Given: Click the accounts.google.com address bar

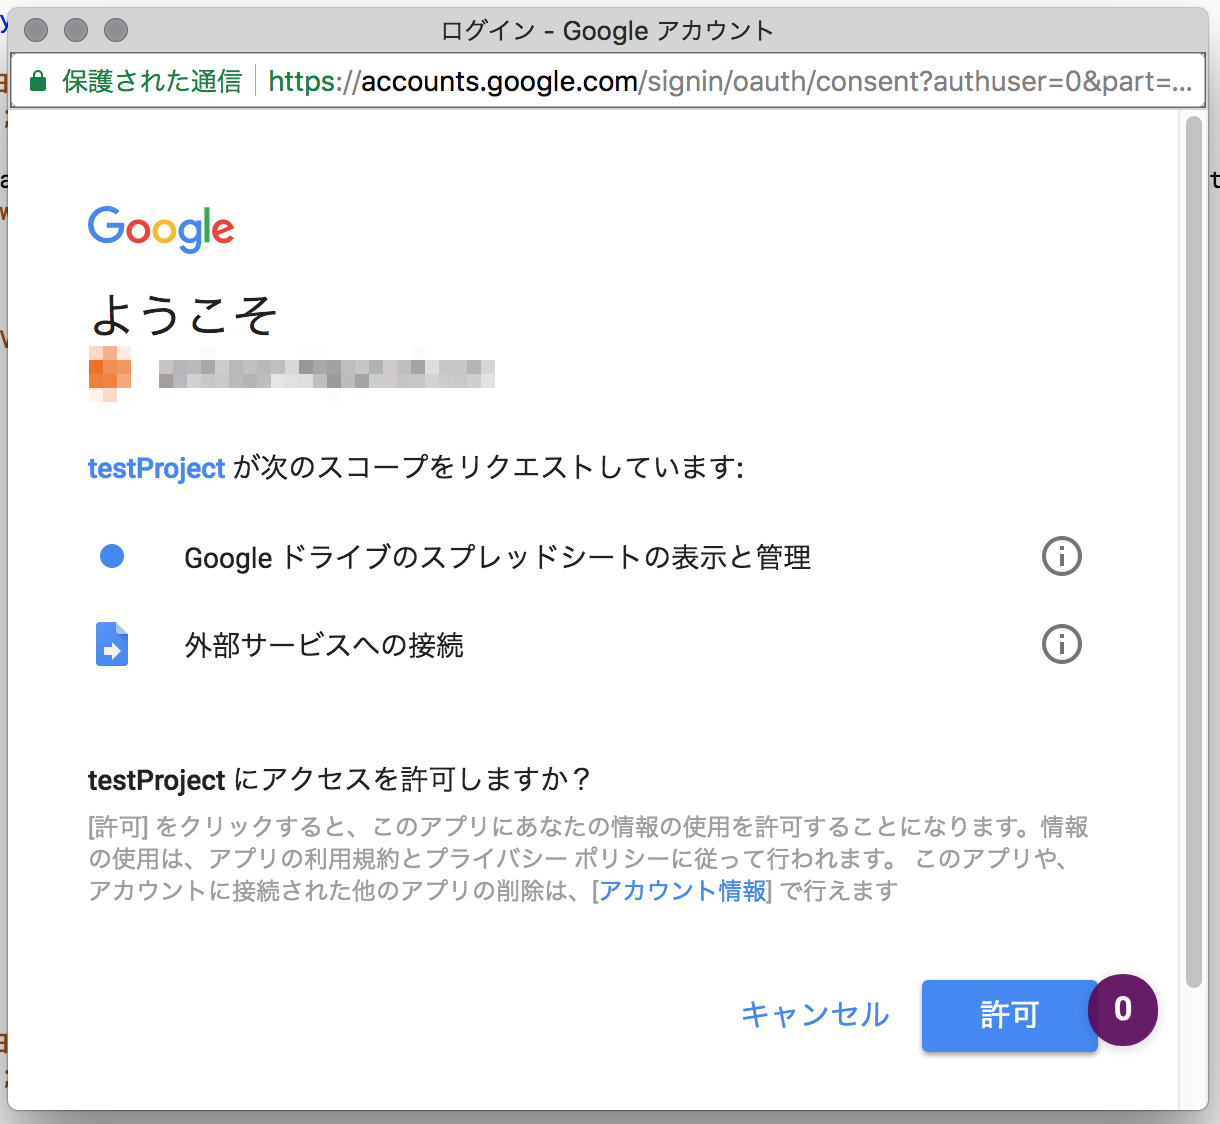Looking at the screenshot, I should [730, 81].
